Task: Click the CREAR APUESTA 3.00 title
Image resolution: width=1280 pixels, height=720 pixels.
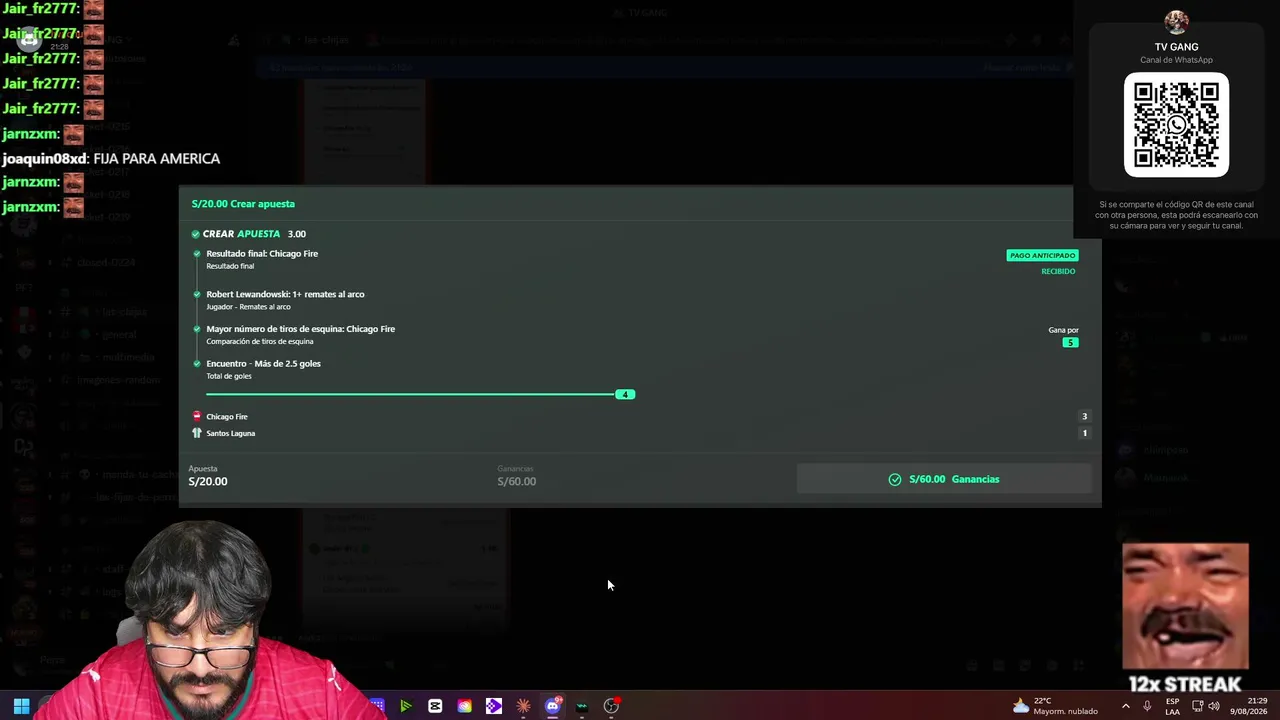Action: 254,234
